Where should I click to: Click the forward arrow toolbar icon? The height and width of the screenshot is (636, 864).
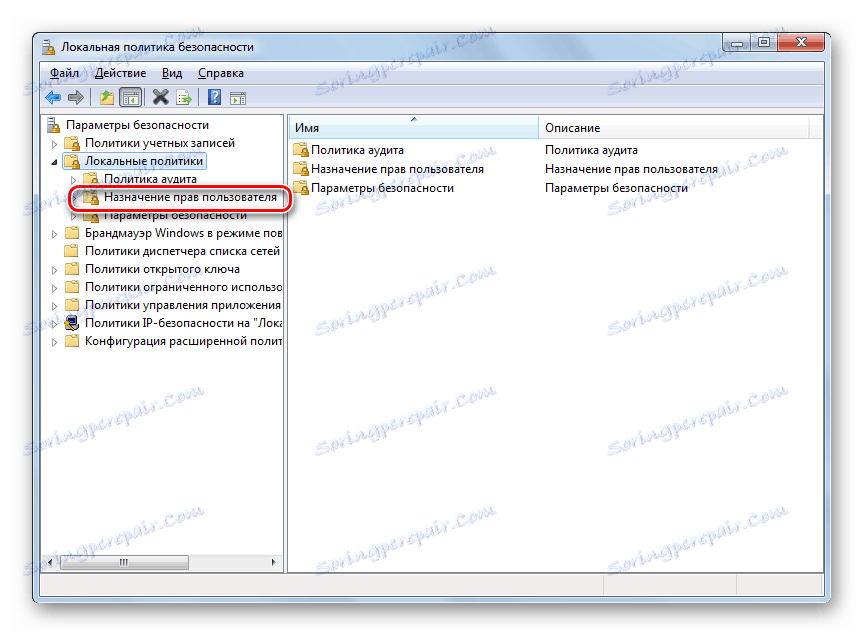pos(75,98)
